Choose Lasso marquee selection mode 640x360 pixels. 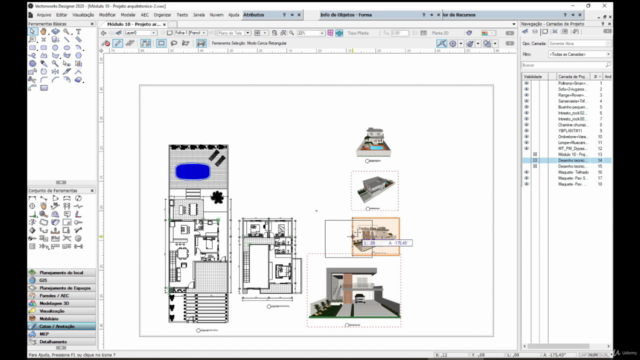point(174,43)
